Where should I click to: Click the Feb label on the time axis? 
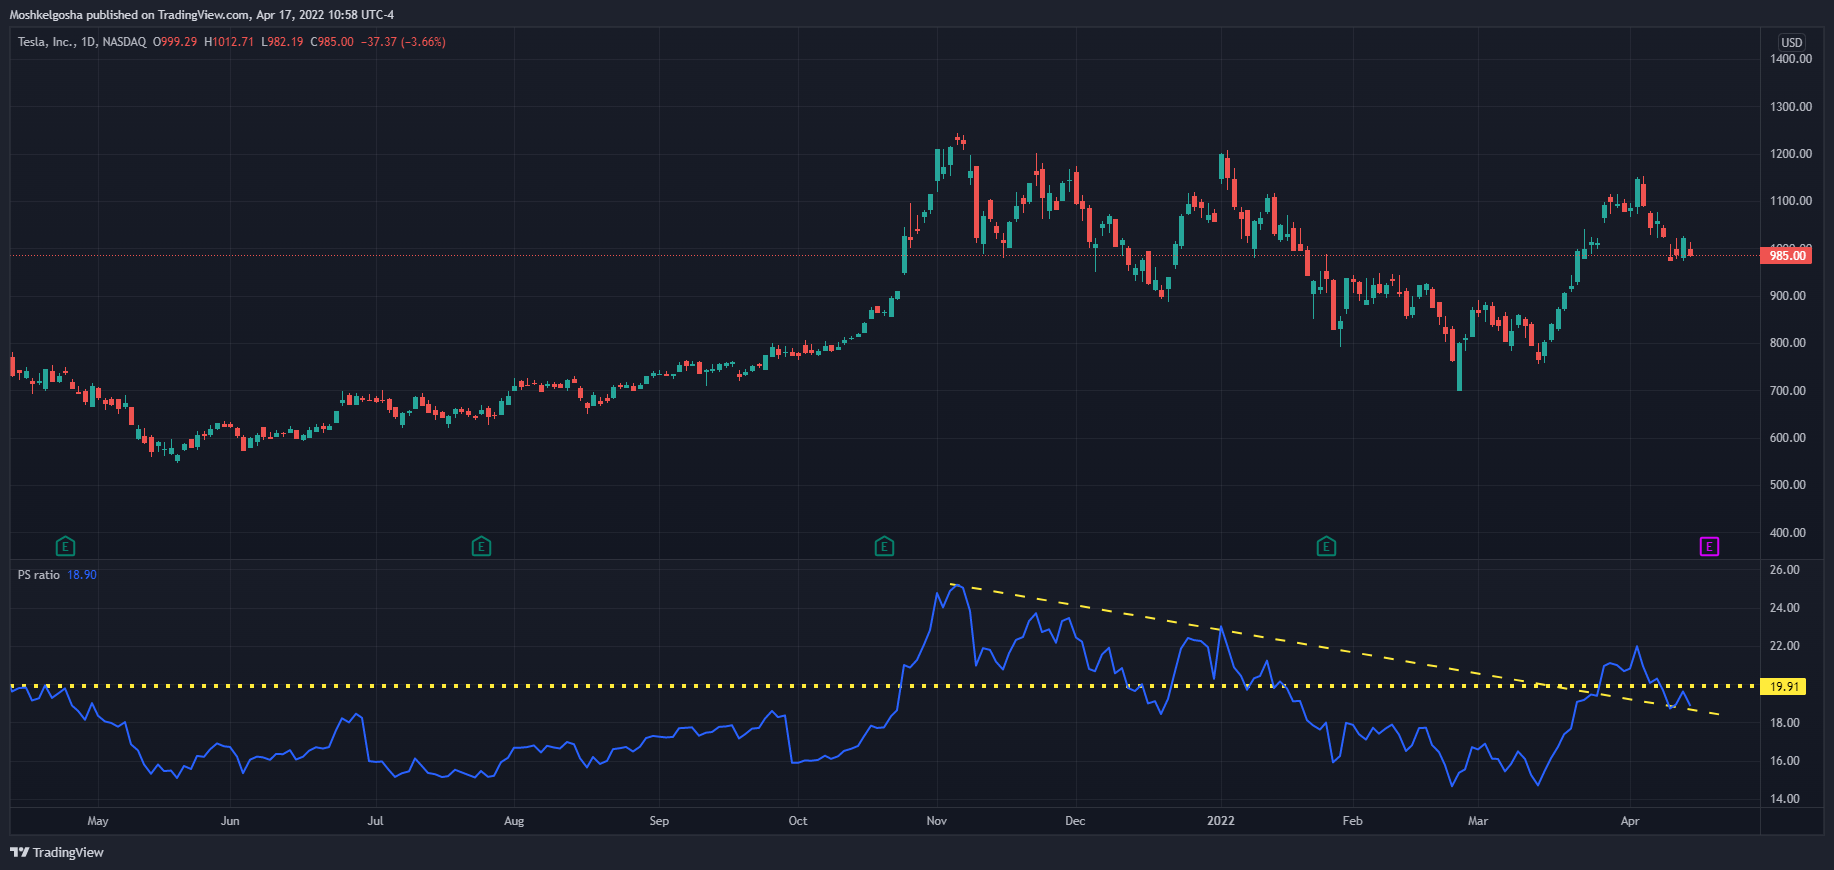[1352, 821]
